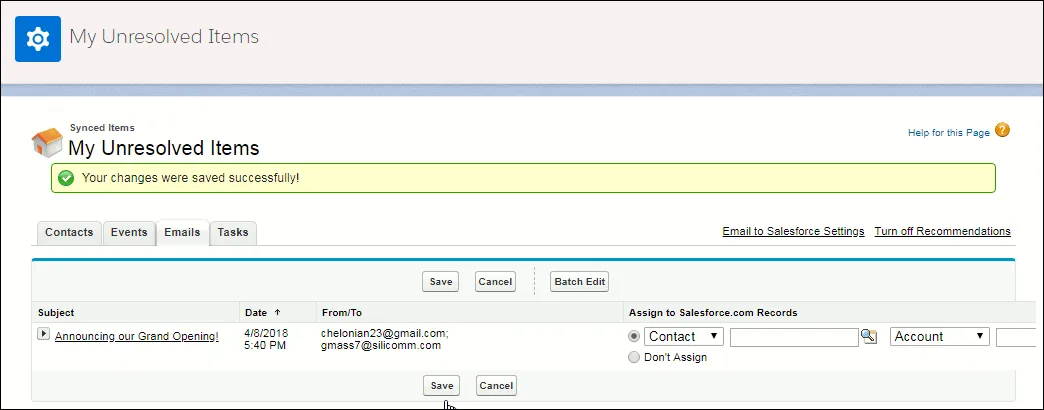Image resolution: width=1044 pixels, height=410 pixels.
Task: Click the bottom Save button
Action: pos(441,385)
